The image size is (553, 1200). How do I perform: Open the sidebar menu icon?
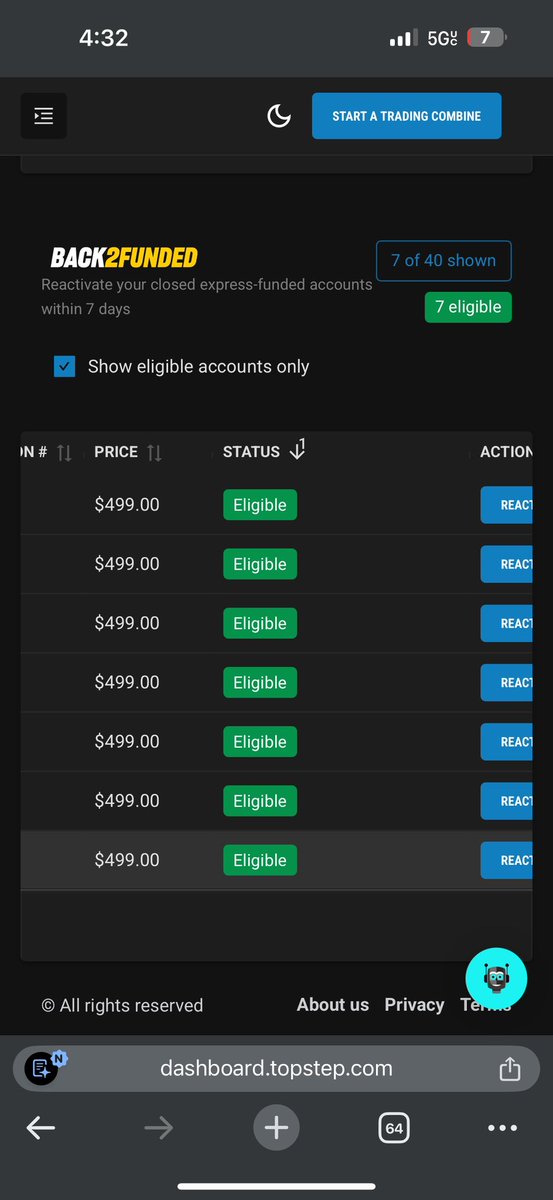[44, 116]
